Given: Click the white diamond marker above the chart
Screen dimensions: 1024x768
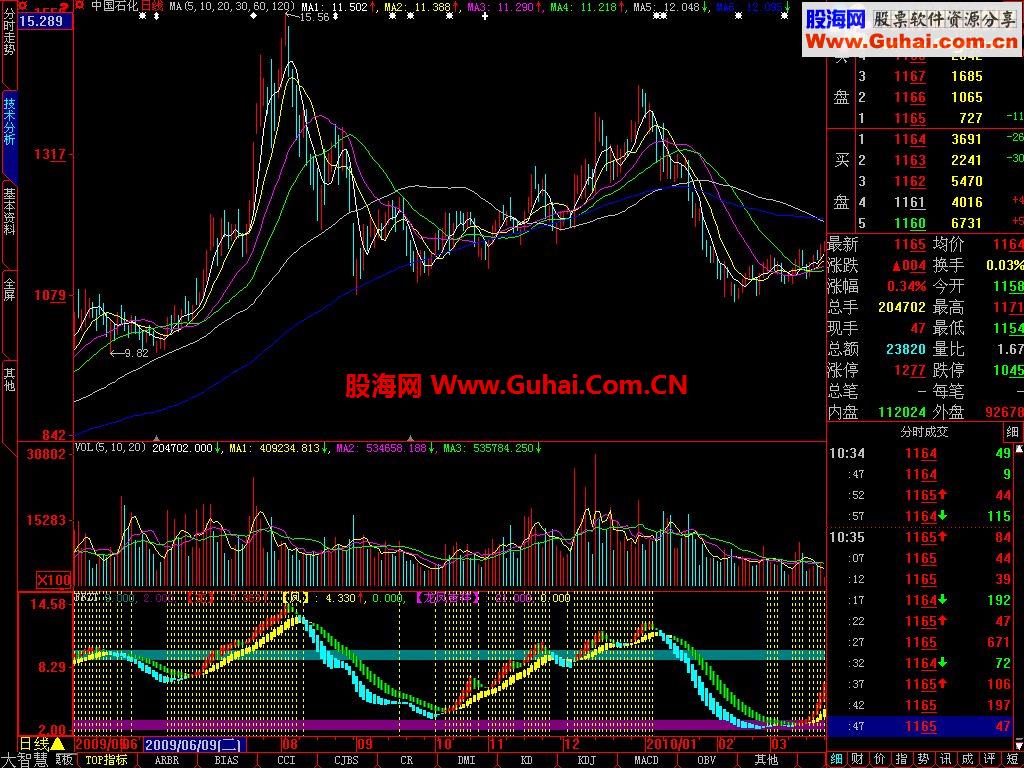Looking at the screenshot, I should tap(253, 16).
